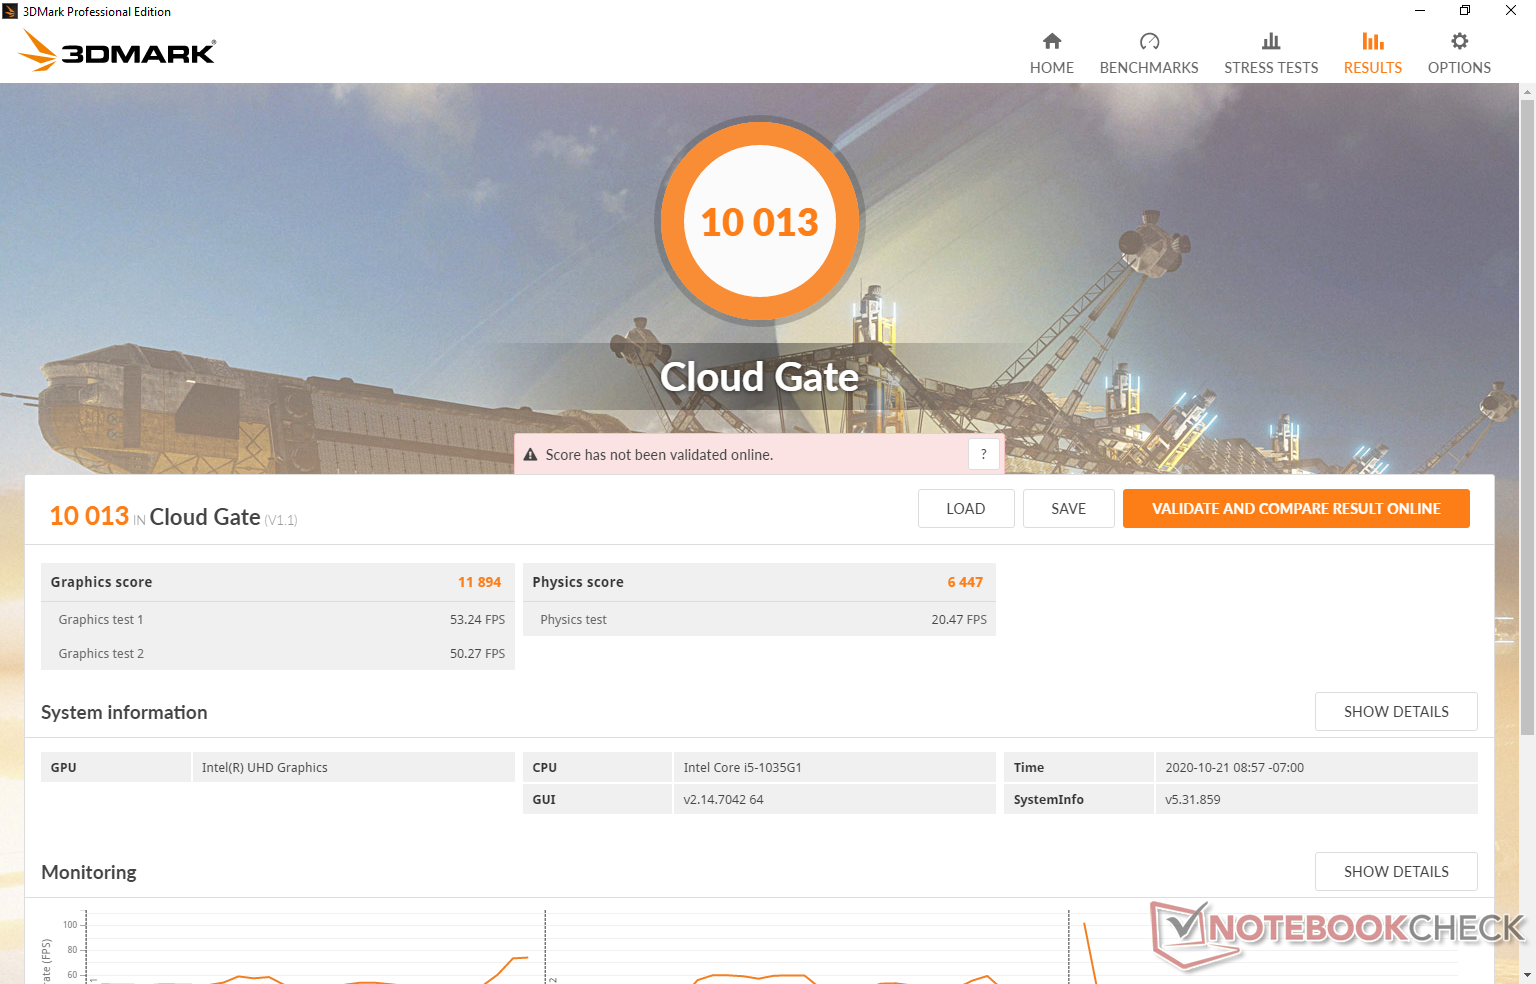
Task: Click the vertical scrollbar thumb
Action: 1527,400
